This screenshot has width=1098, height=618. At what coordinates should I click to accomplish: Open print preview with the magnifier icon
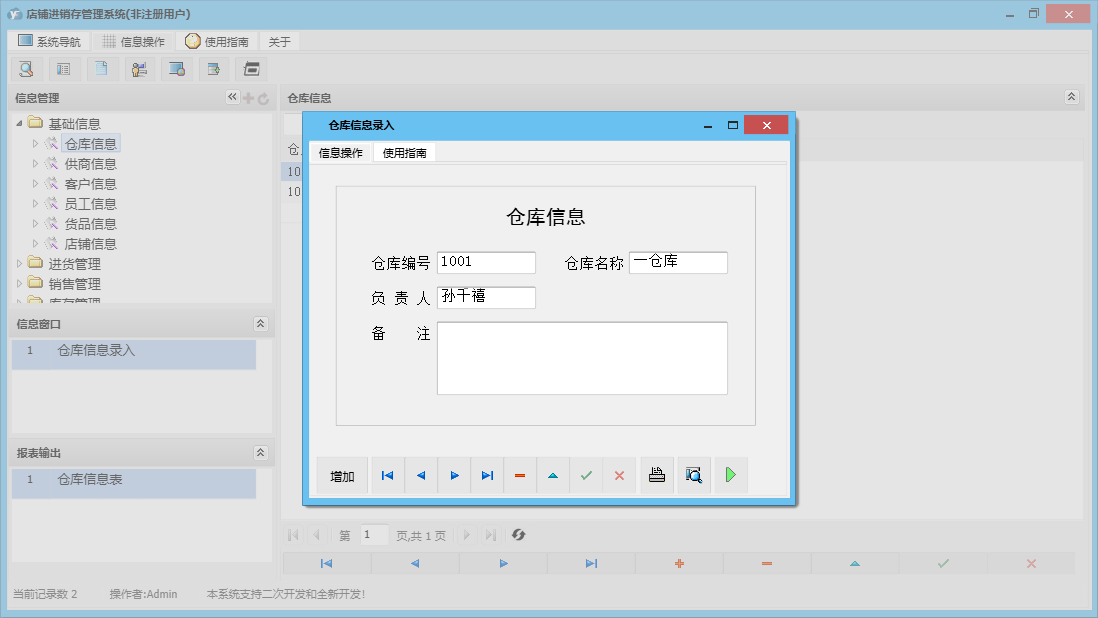pos(693,475)
